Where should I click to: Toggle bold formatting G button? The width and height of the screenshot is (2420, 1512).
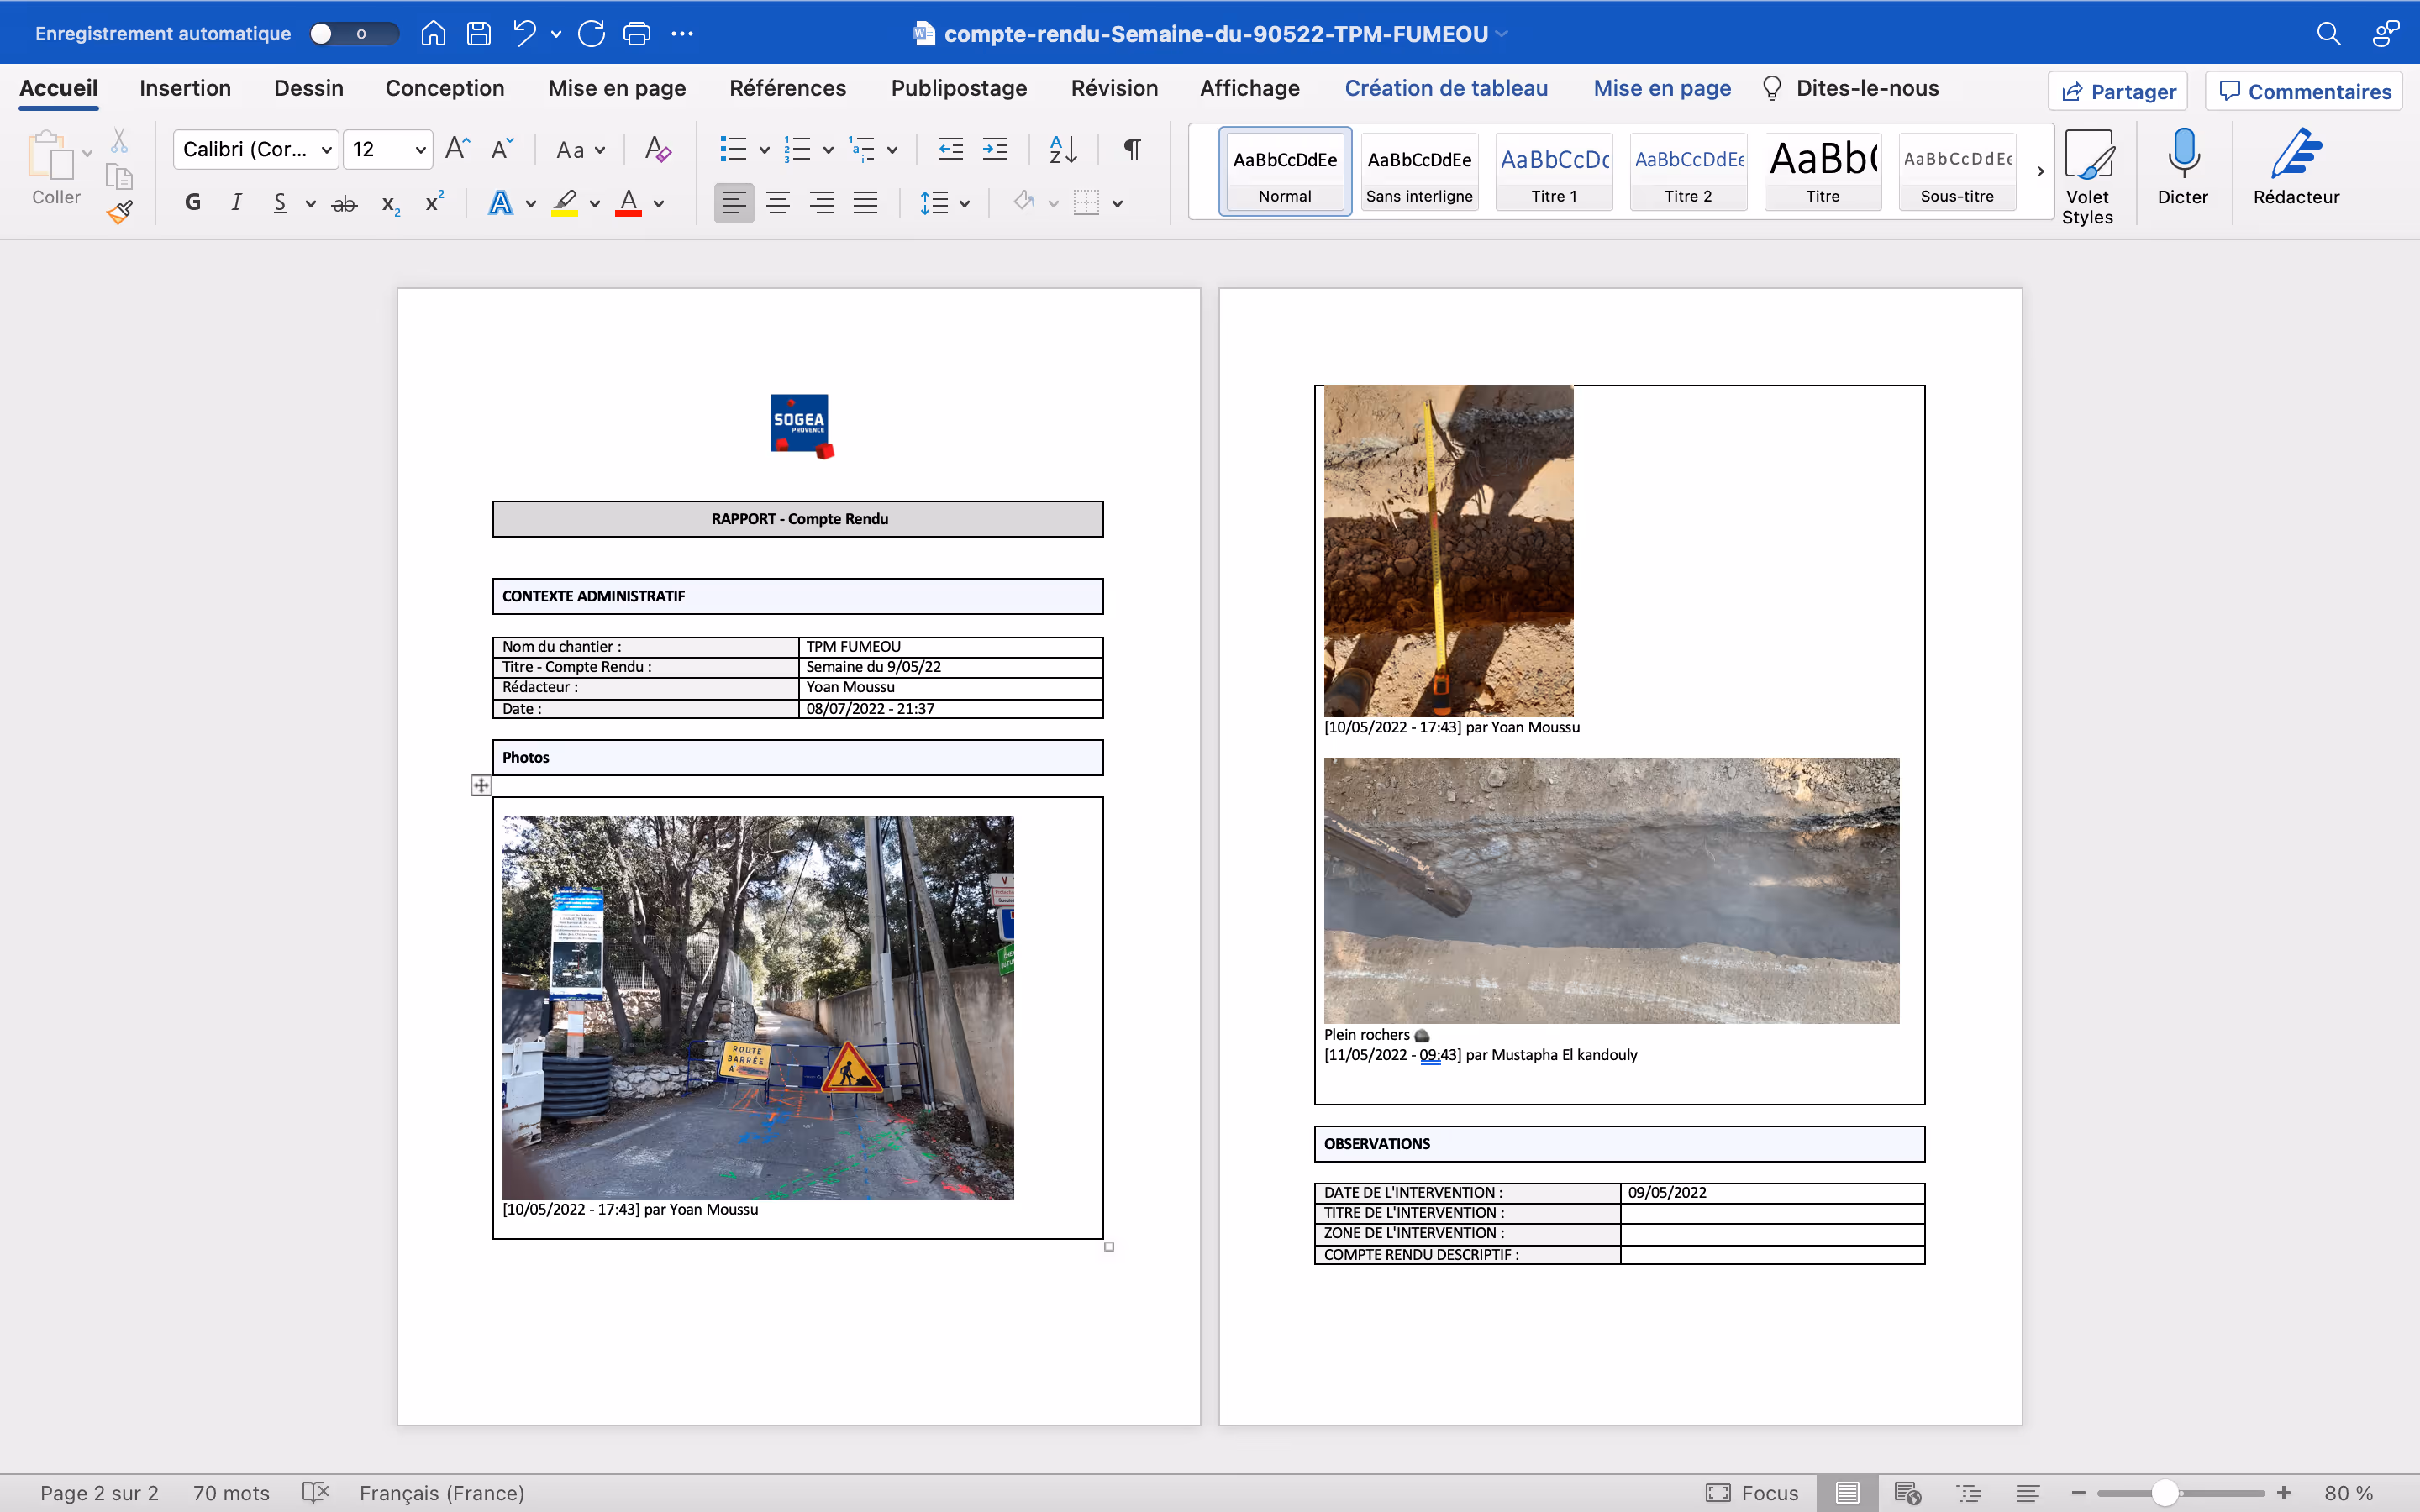click(x=193, y=203)
